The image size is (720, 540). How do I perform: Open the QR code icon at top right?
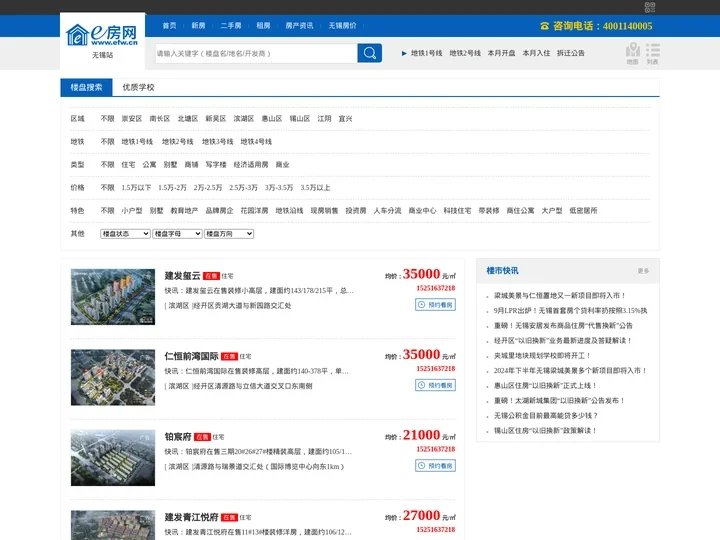click(x=650, y=7)
